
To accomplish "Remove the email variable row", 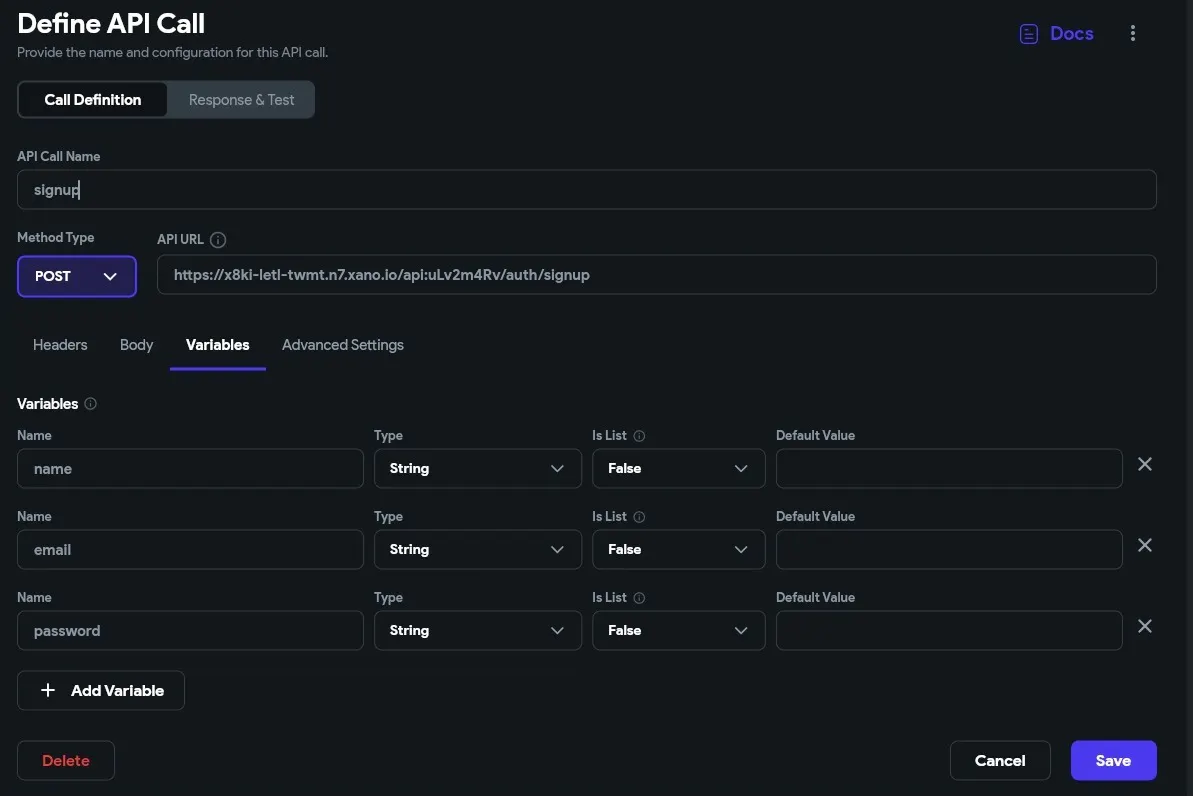I will tap(1146, 545).
